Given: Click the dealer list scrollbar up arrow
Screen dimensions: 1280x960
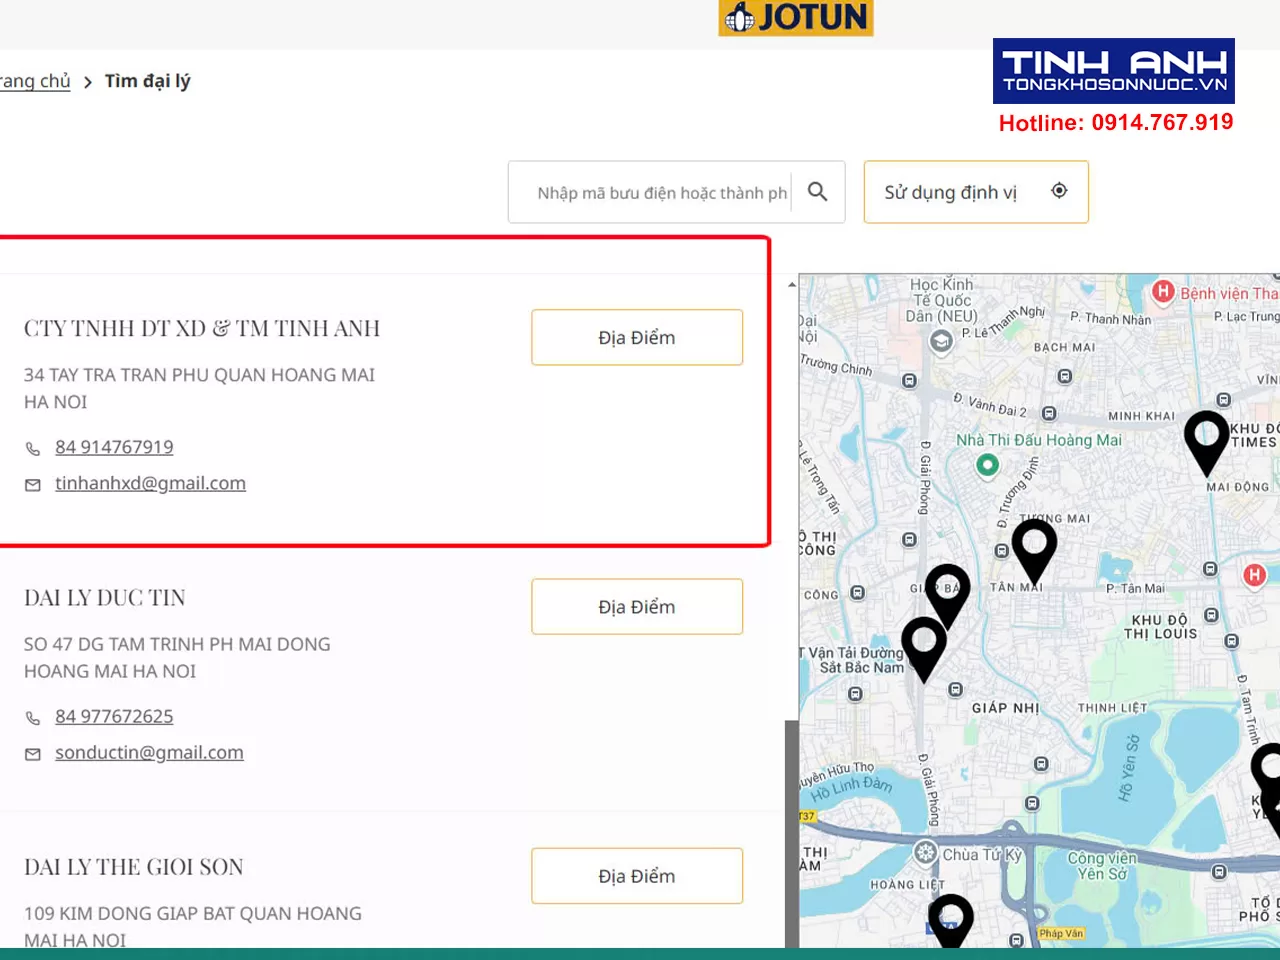Looking at the screenshot, I should (792, 285).
